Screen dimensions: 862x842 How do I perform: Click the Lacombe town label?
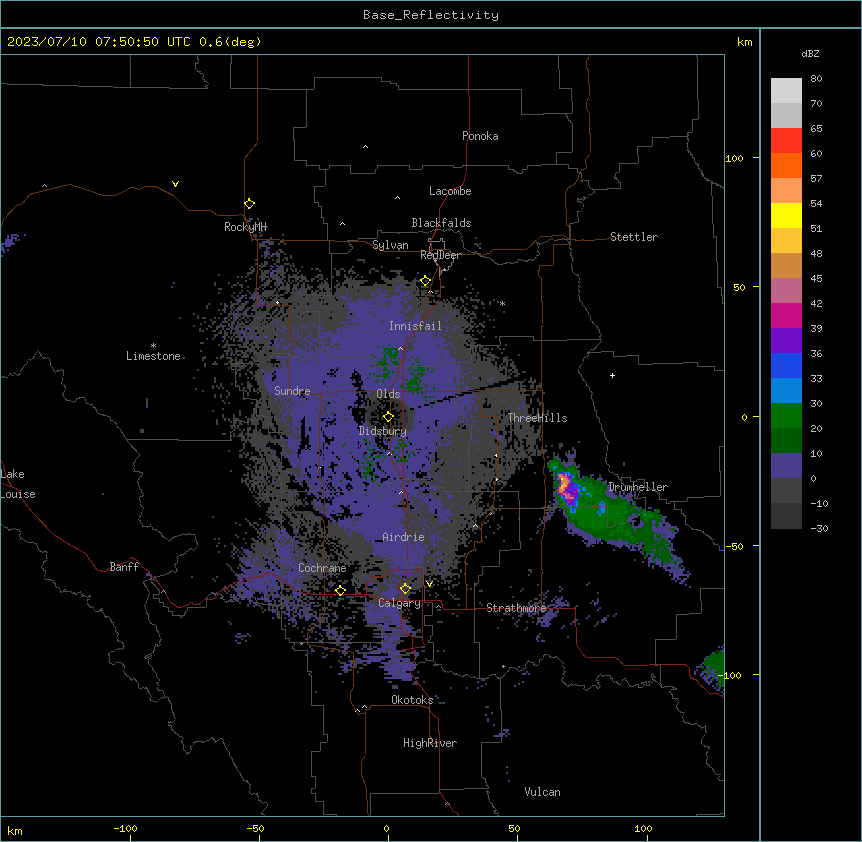click(x=450, y=191)
